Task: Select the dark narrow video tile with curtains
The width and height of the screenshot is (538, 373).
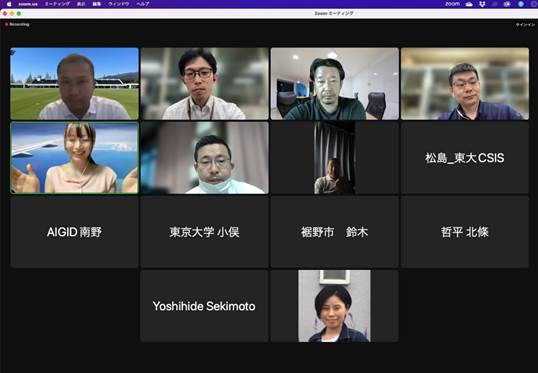Action: 335,158
